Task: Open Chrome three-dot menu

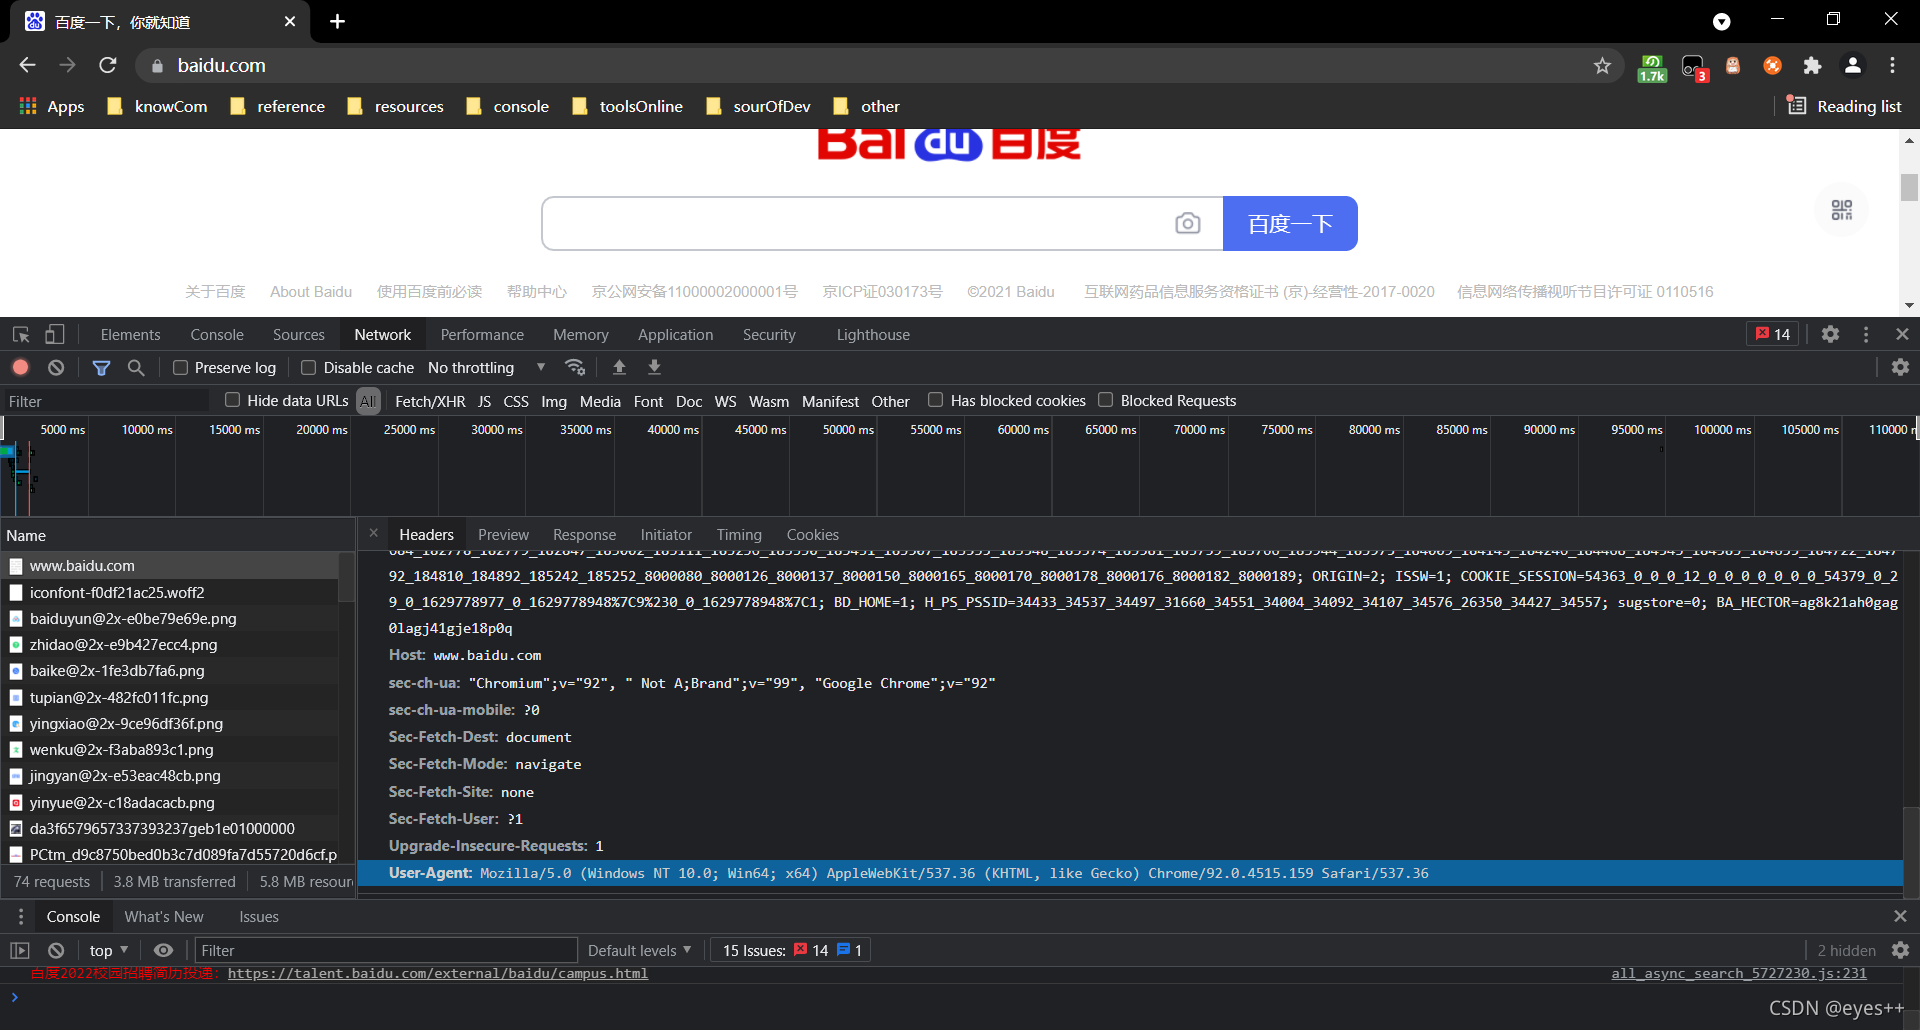Action: click(1892, 66)
